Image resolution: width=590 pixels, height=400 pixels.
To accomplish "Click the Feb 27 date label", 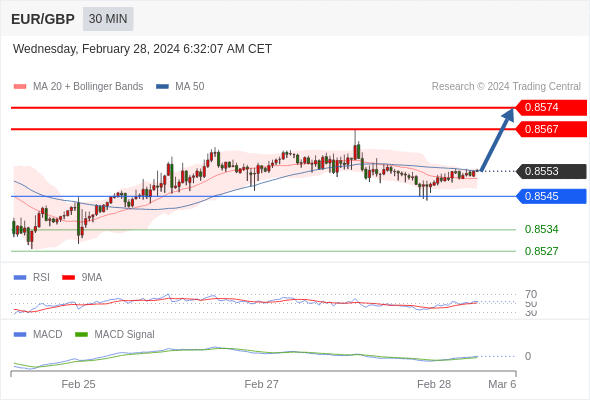I will (x=262, y=384).
